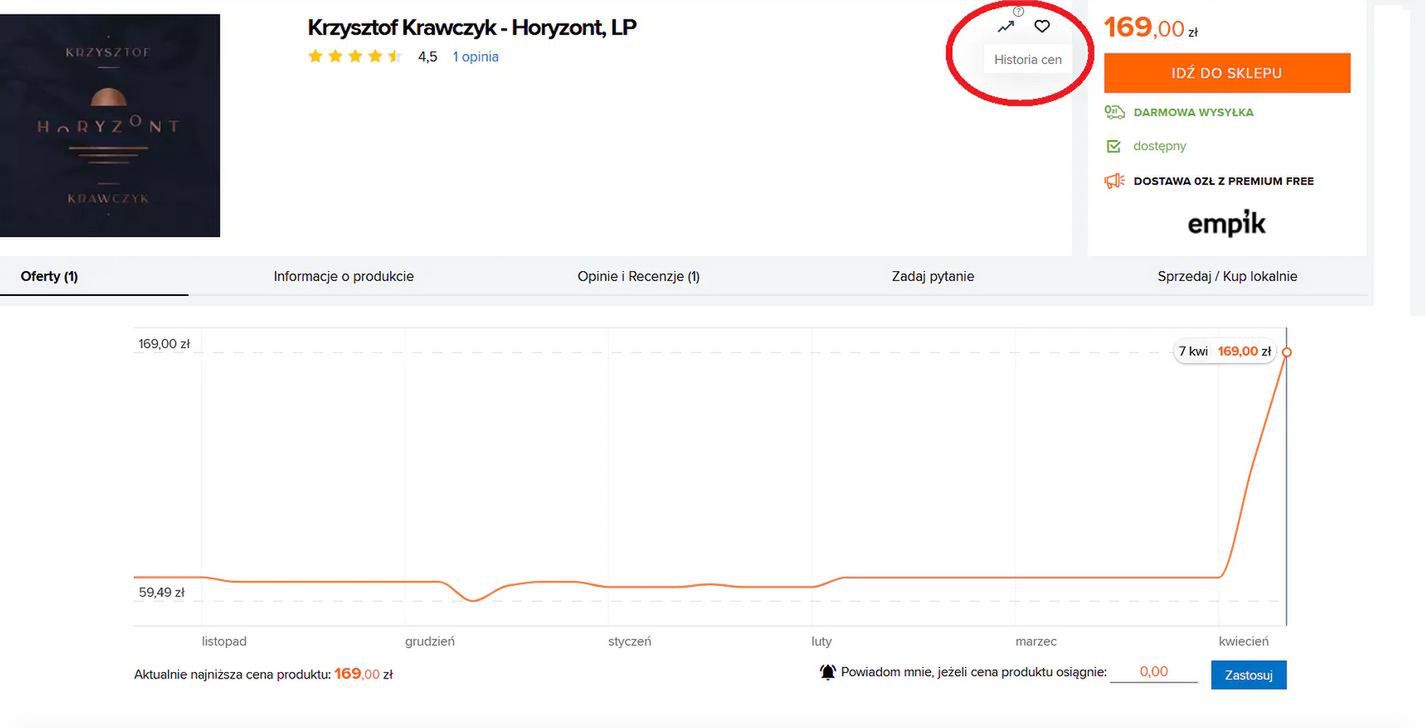Select the price alert bell icon
This screenshot has height=728, width=1425.
click(x=828, y=672)
